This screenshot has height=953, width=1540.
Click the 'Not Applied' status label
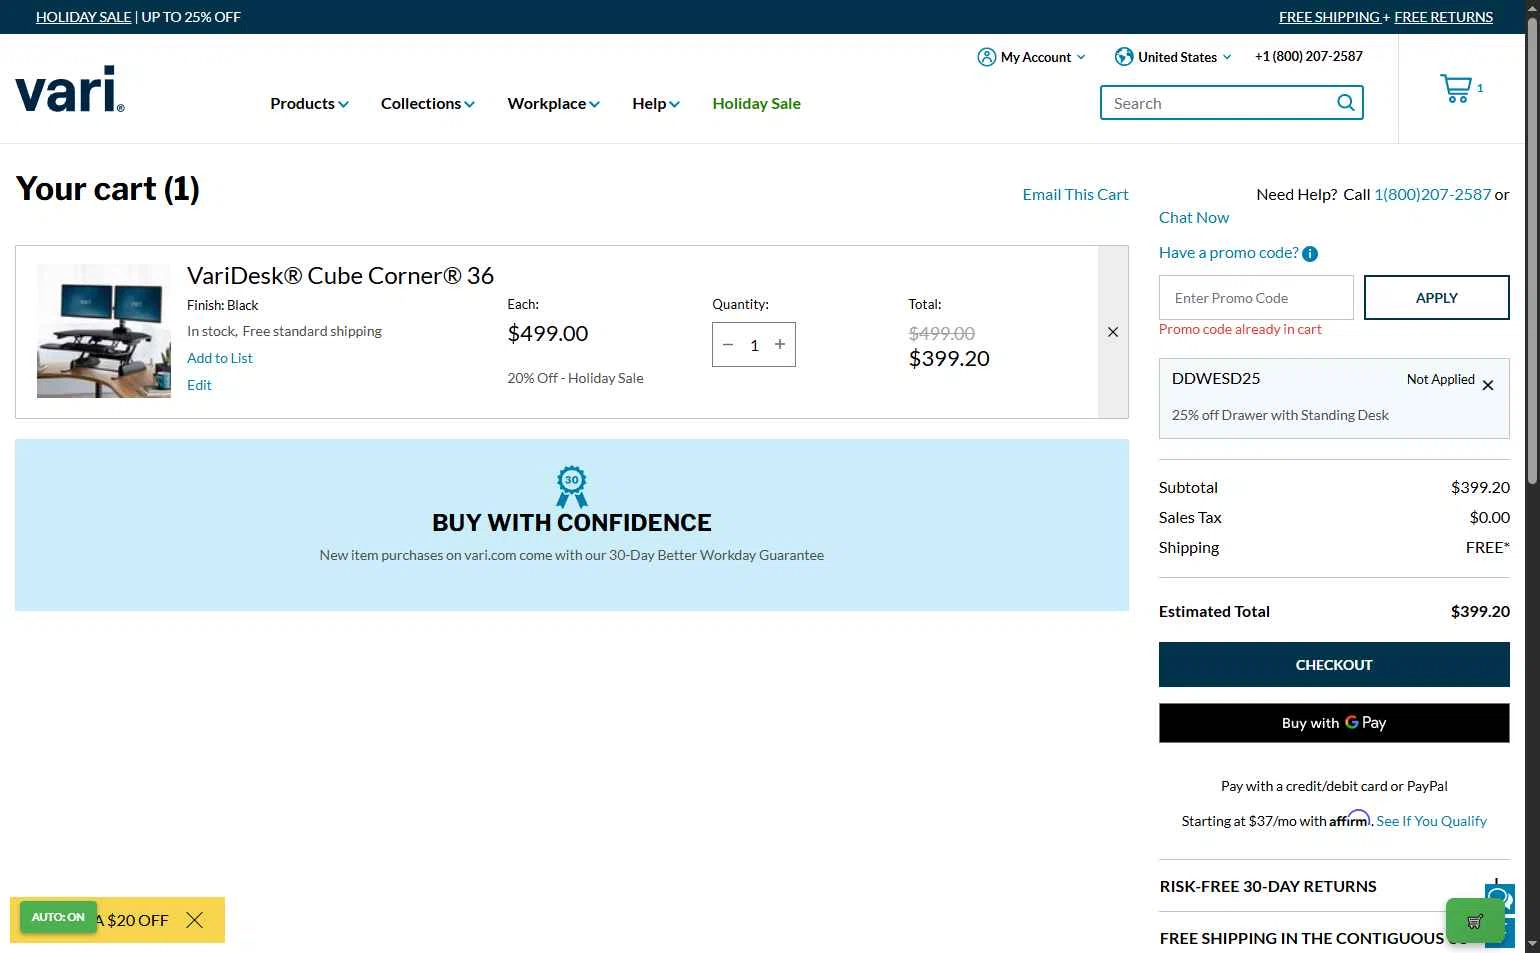click(1440, 379)
